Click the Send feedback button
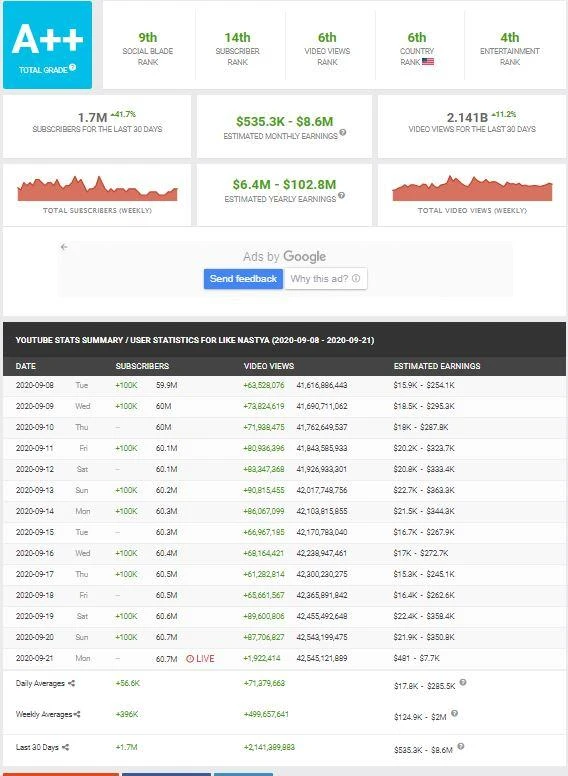 point(243,279)
